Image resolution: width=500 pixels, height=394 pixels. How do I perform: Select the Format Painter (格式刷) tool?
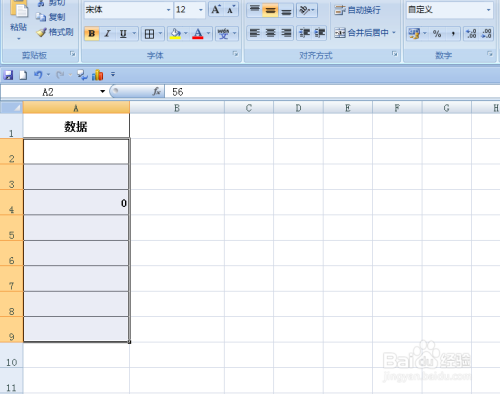point(55,32)
